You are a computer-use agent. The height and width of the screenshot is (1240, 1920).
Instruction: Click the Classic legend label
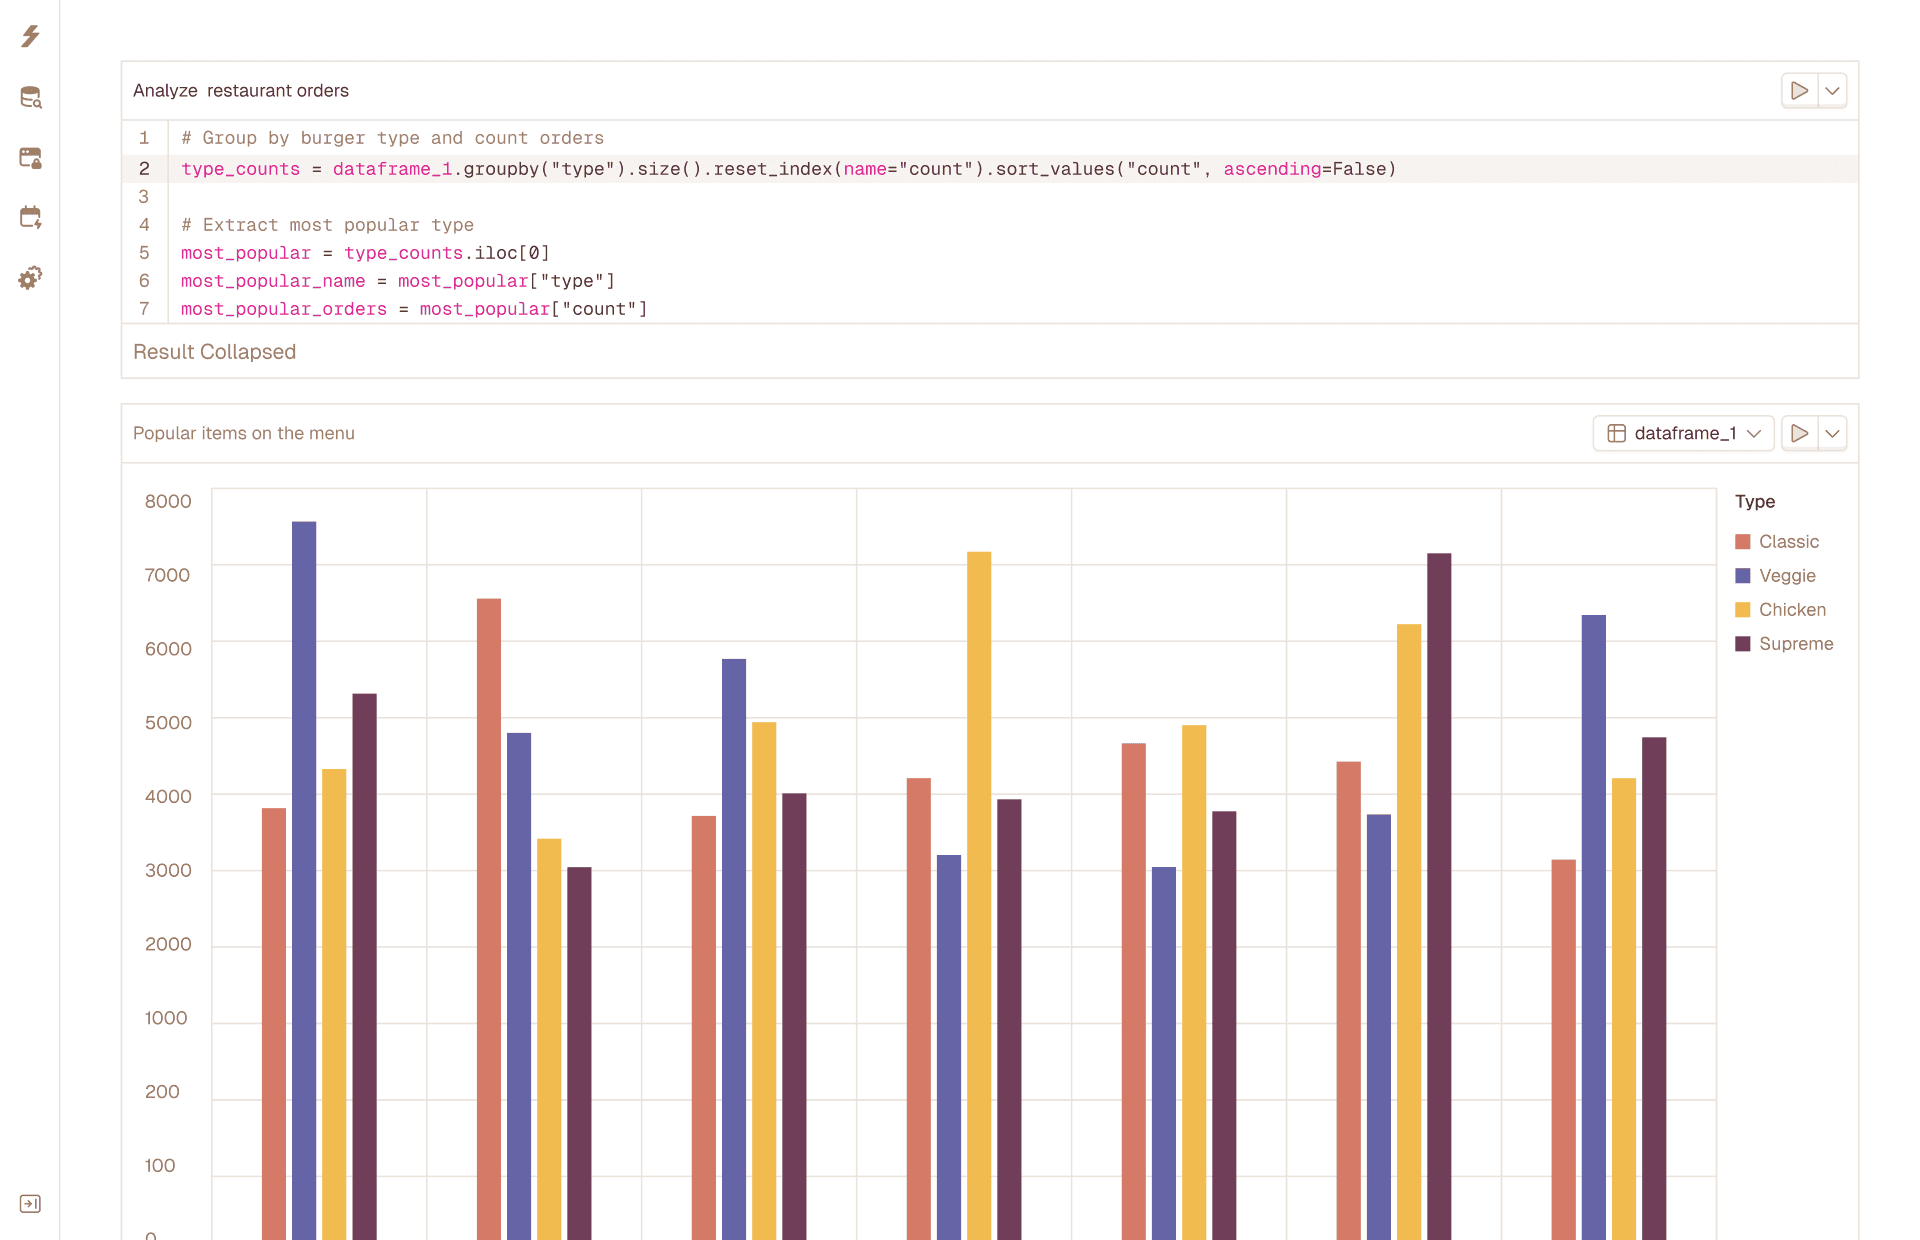pos(1789,541)
